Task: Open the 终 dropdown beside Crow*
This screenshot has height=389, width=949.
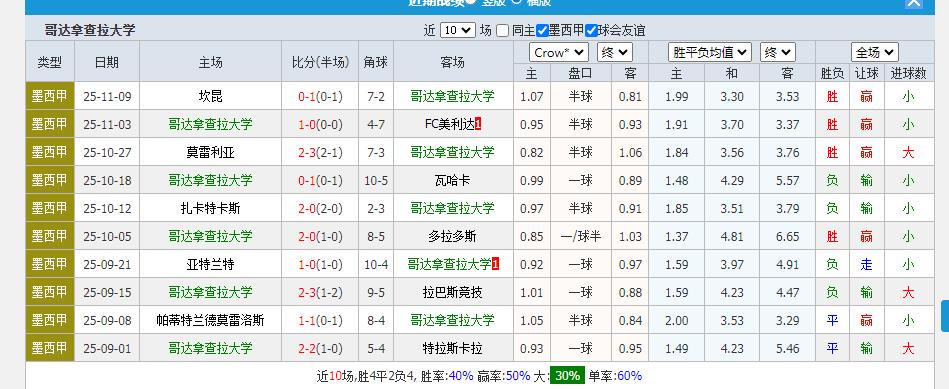Action: coord(615,53)
